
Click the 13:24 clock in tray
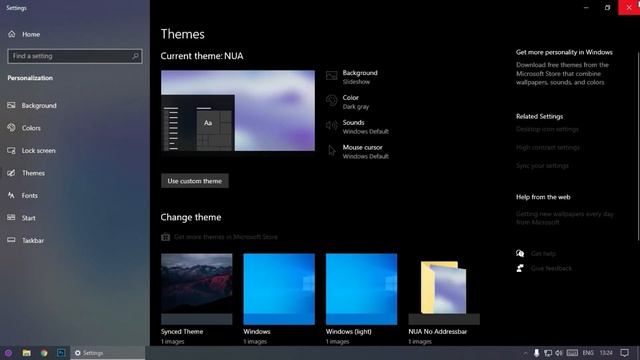[x=606, y=353]
